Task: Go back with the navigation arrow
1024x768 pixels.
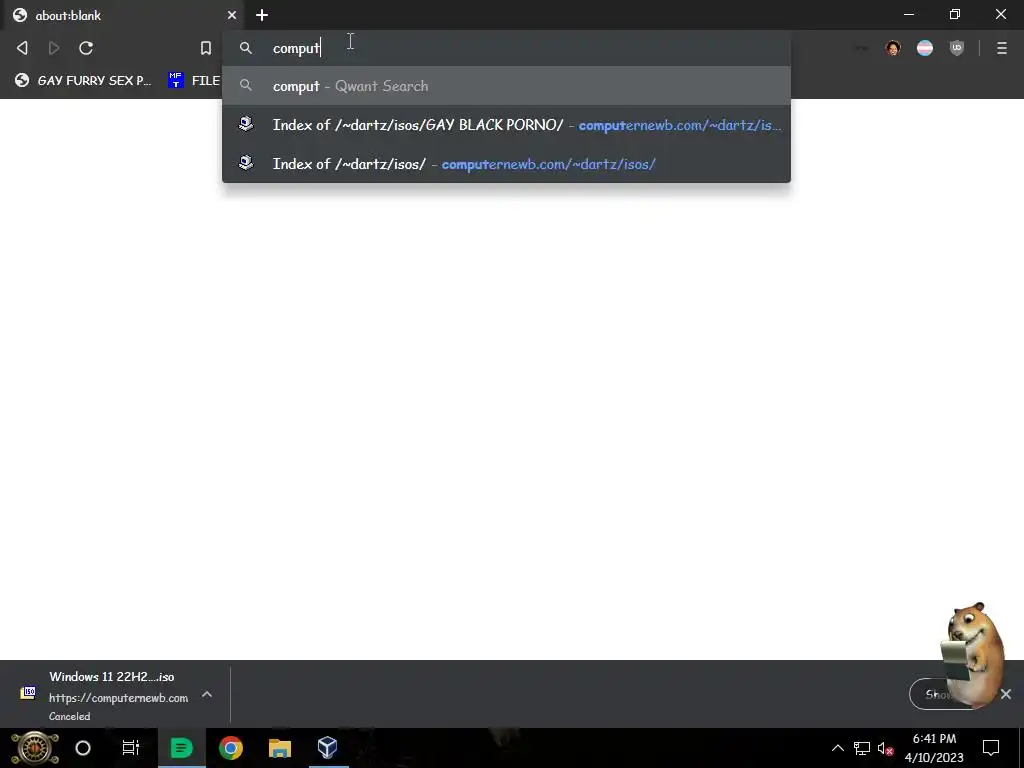Action: (22, 48)
